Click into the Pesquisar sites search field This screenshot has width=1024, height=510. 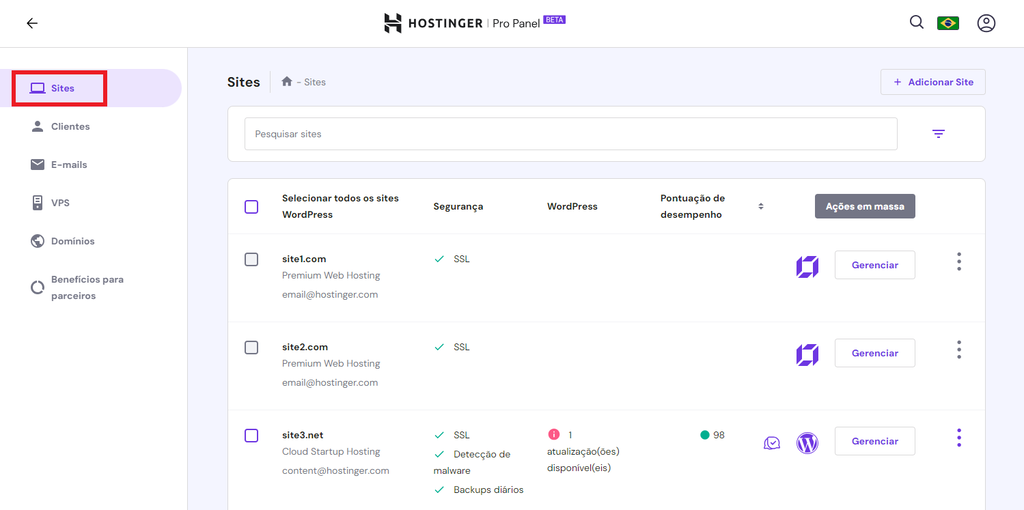click(x=571, y=134)
